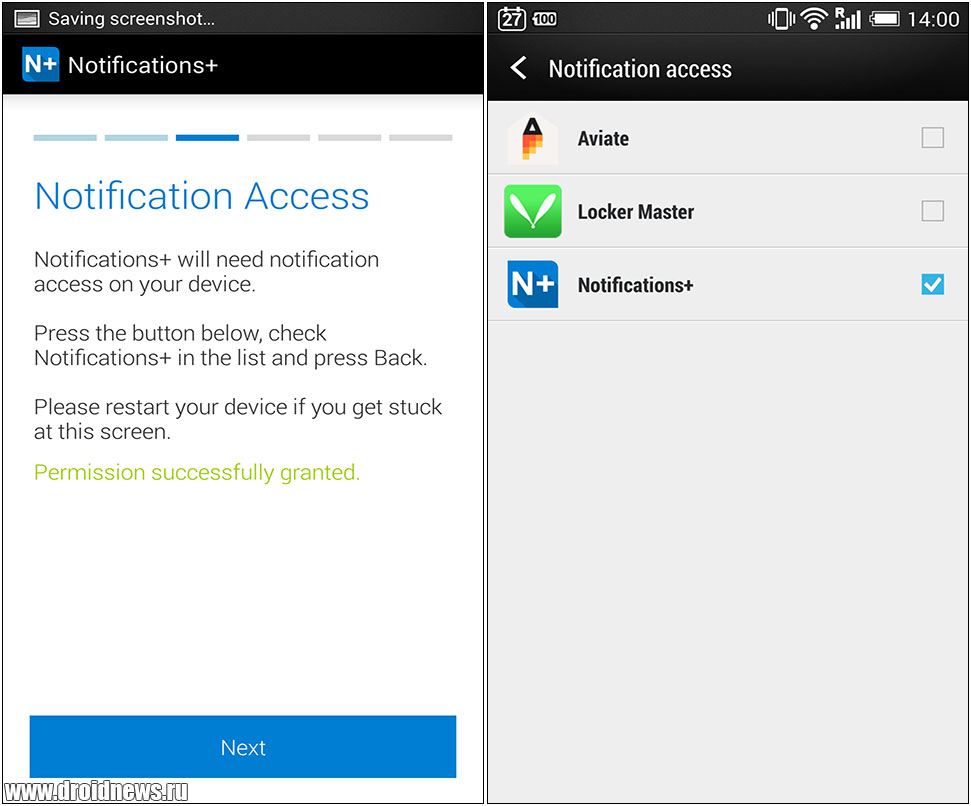Tap the 'Notification access' settings title
Viewport: 971px width, 806px height.
coord(640,69)
